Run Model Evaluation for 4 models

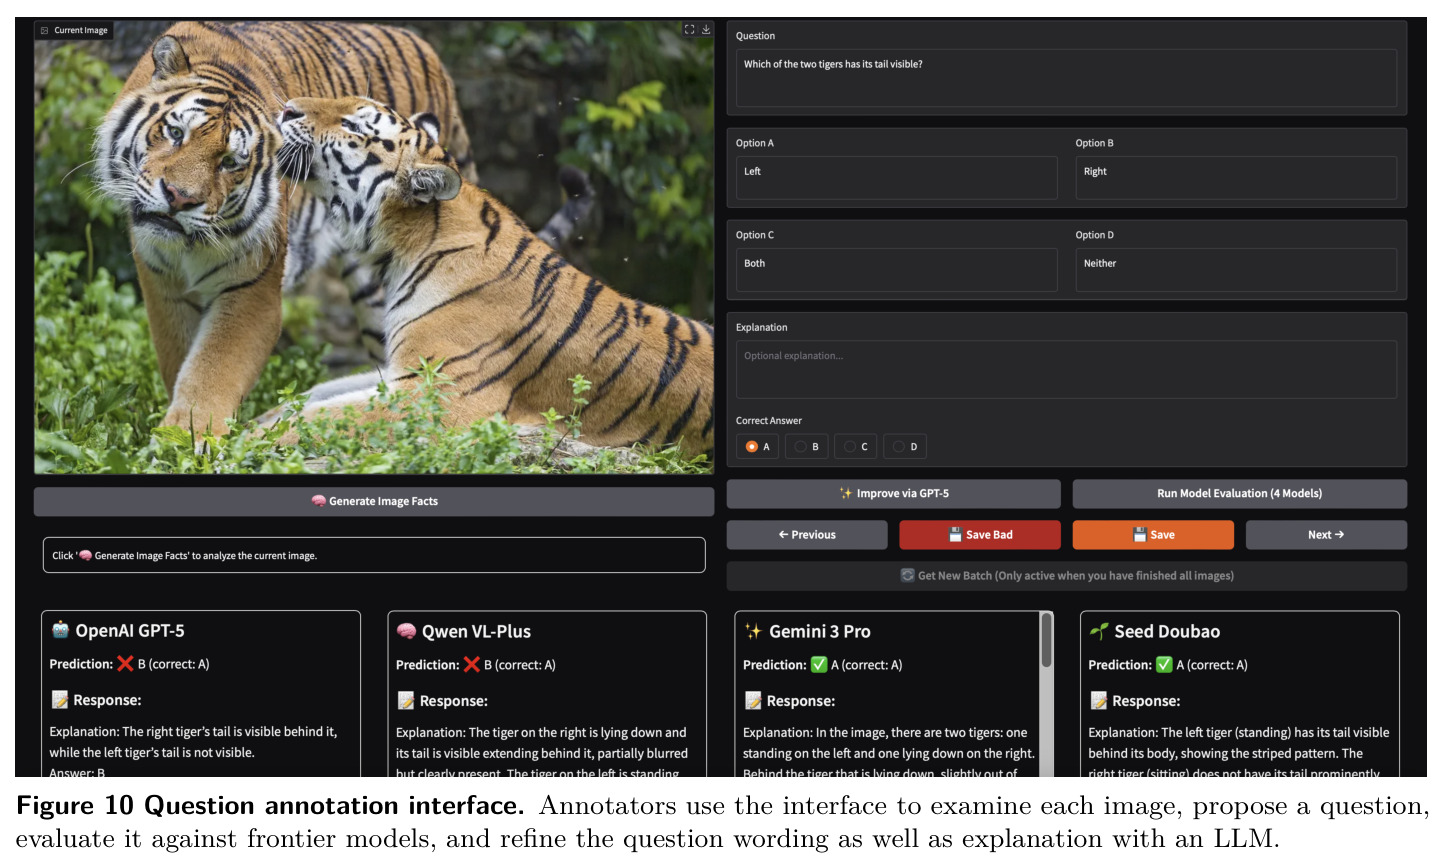pyautogui.click(x=1239, y=493)
